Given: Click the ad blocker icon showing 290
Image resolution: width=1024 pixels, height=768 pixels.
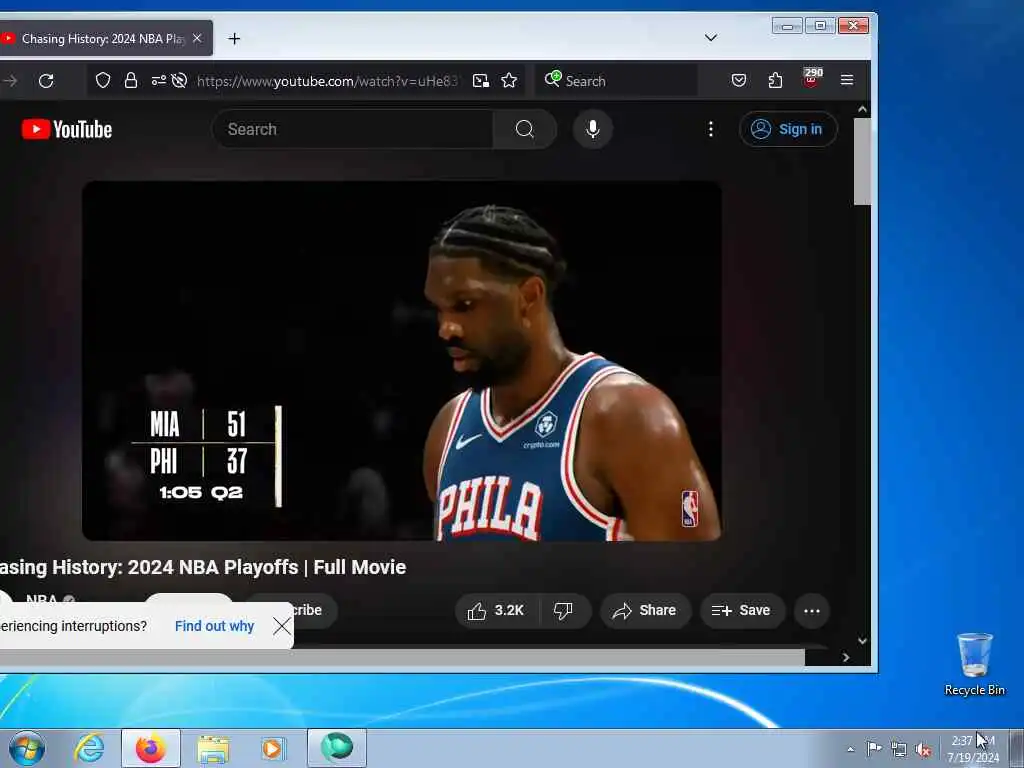Looking at the screenshot, I should pyautogui.click(x=812, y=78).
